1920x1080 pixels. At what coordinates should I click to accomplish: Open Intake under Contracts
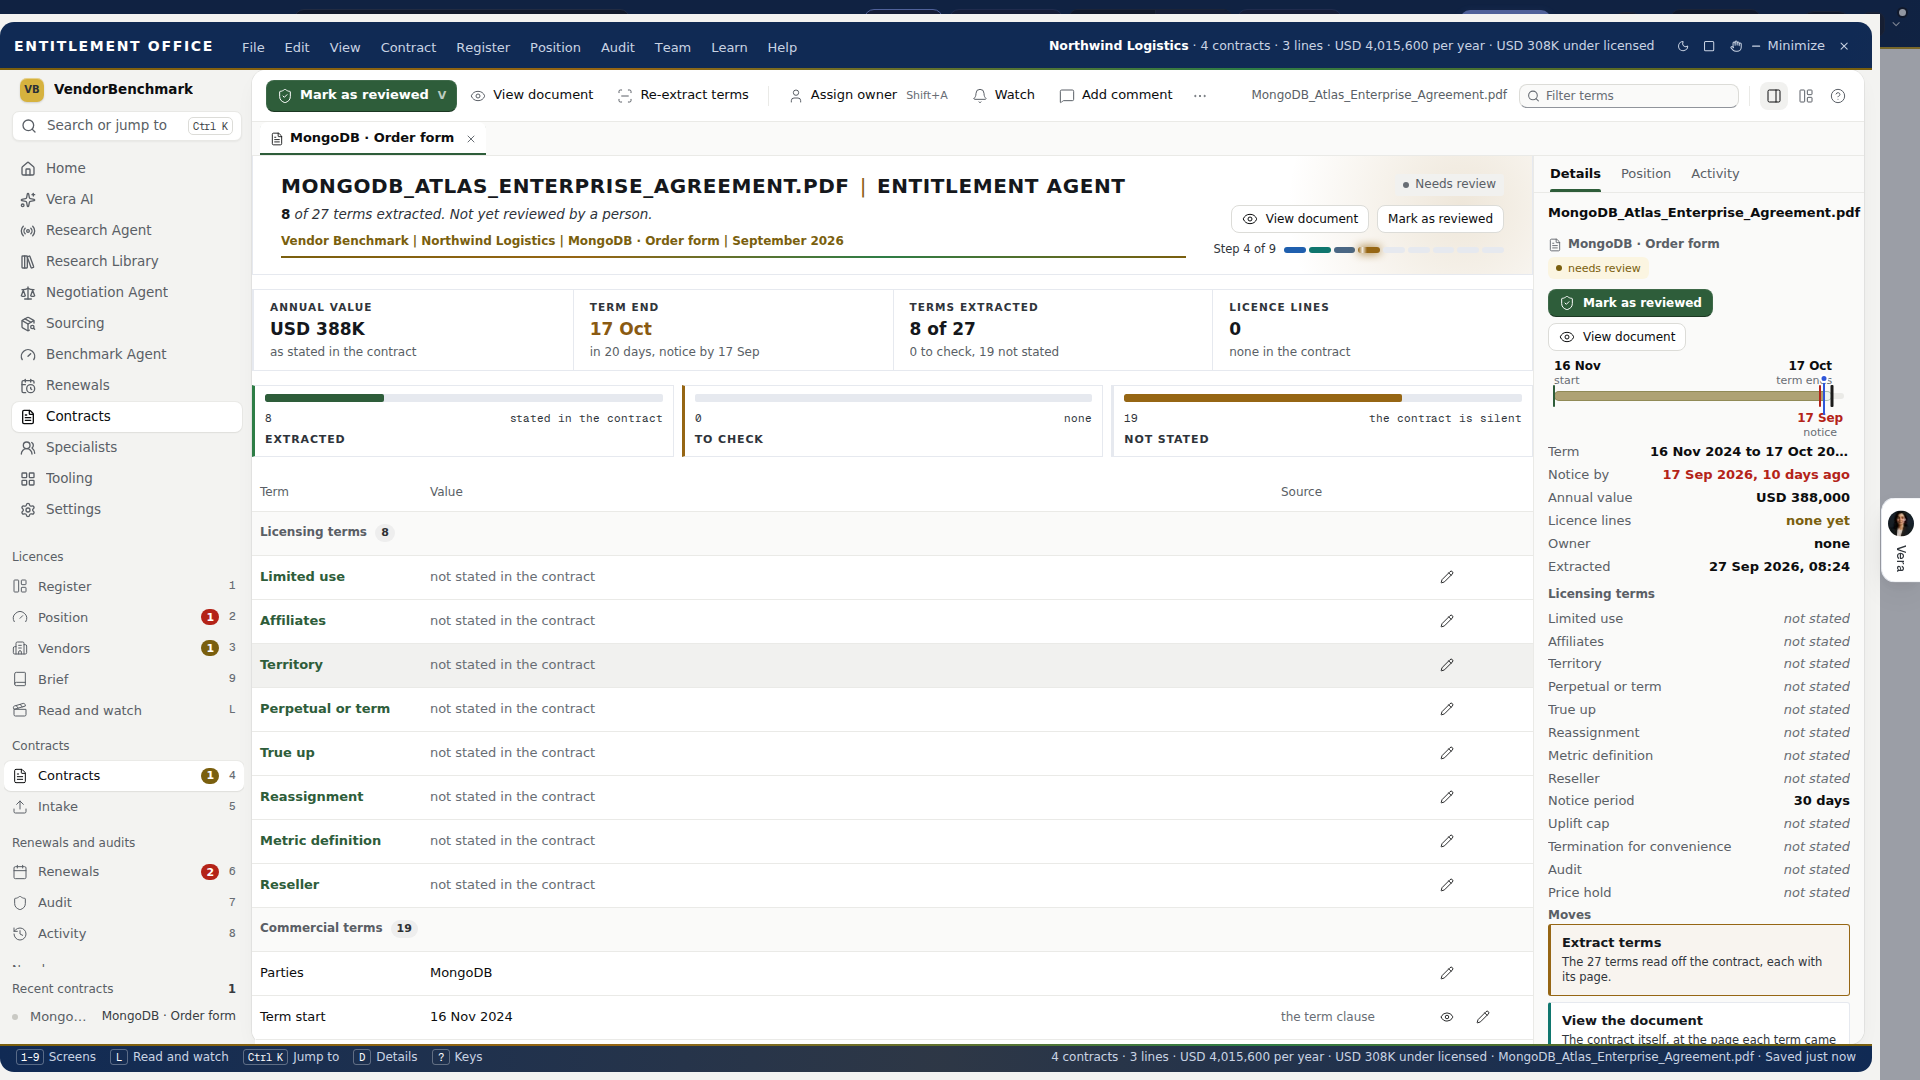tap(124, 806)
